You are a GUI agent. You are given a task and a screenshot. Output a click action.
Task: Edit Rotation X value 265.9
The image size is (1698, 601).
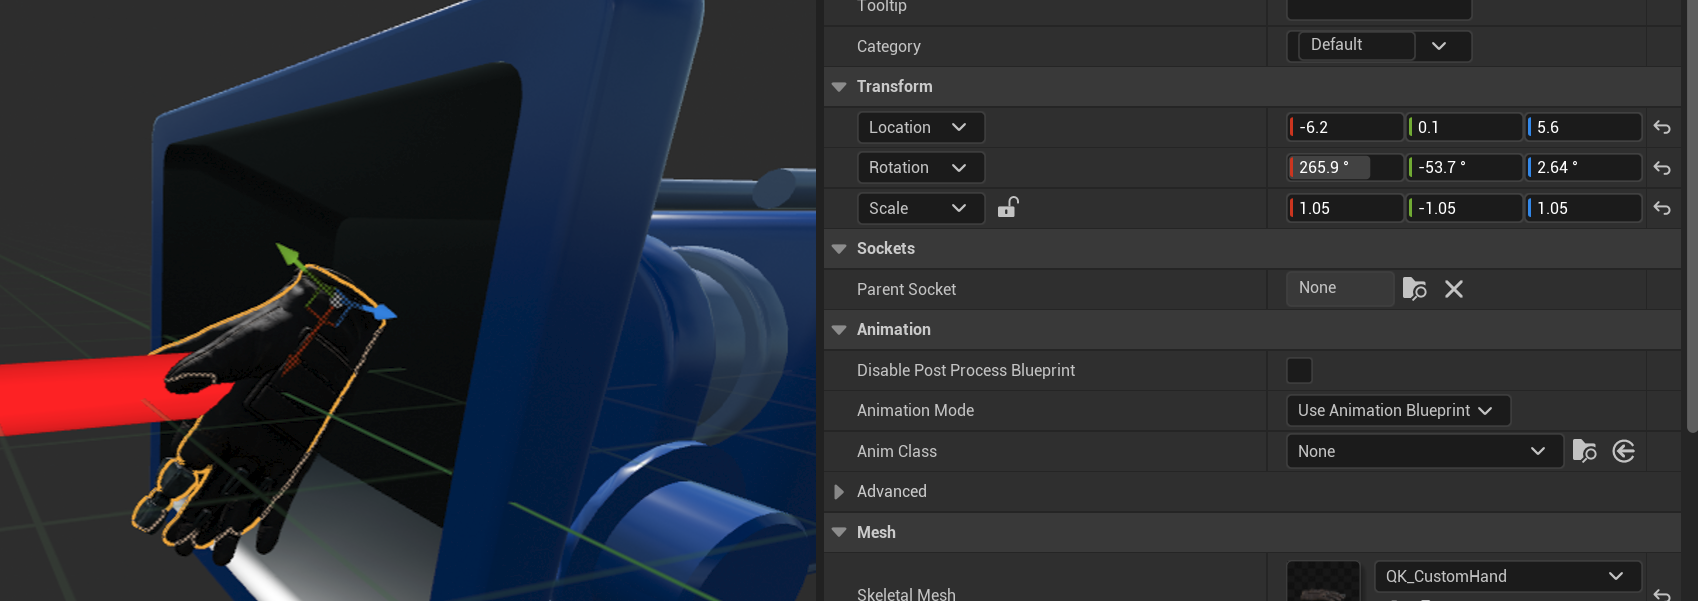[1345, 167]
